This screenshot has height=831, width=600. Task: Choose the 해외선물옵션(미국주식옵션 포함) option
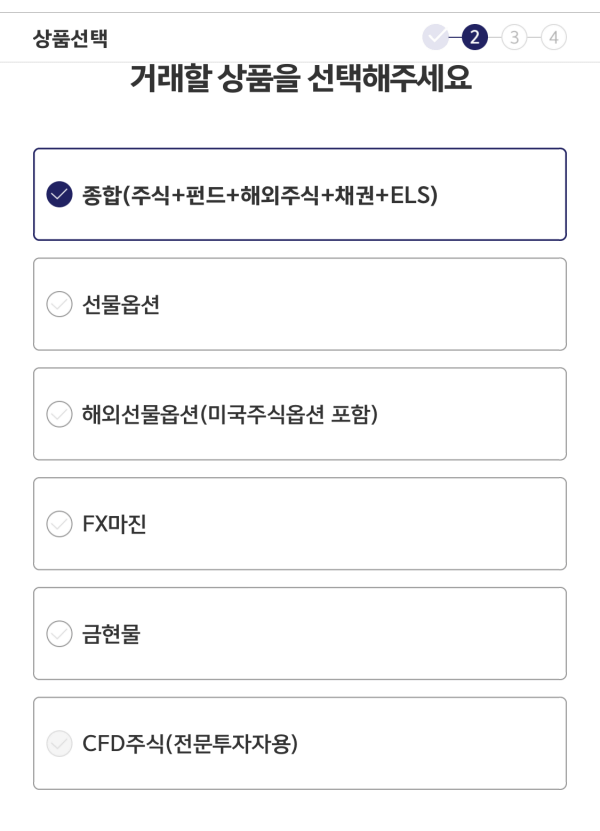click(300, 413)
